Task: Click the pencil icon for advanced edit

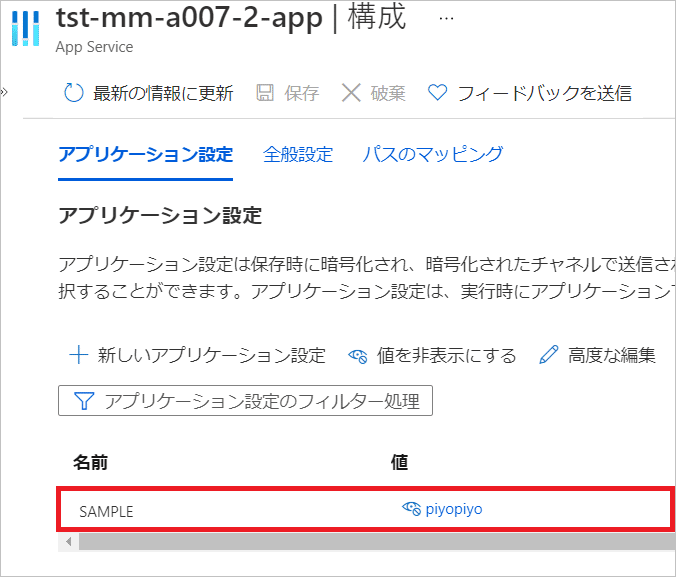Action: pyautogui.click(x=549, y=355)
